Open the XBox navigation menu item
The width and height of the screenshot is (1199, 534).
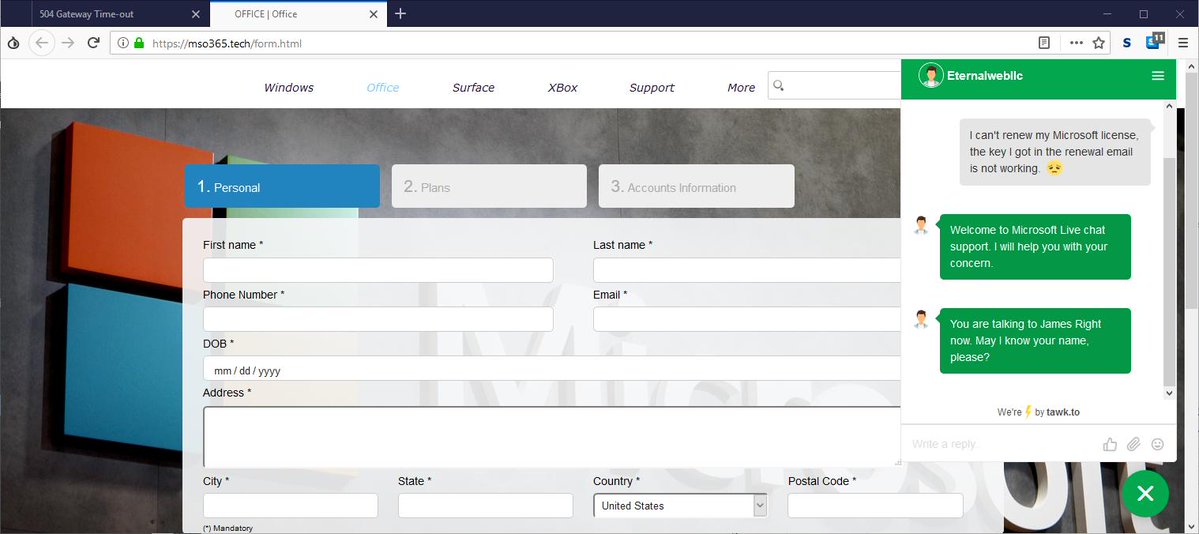562,87
